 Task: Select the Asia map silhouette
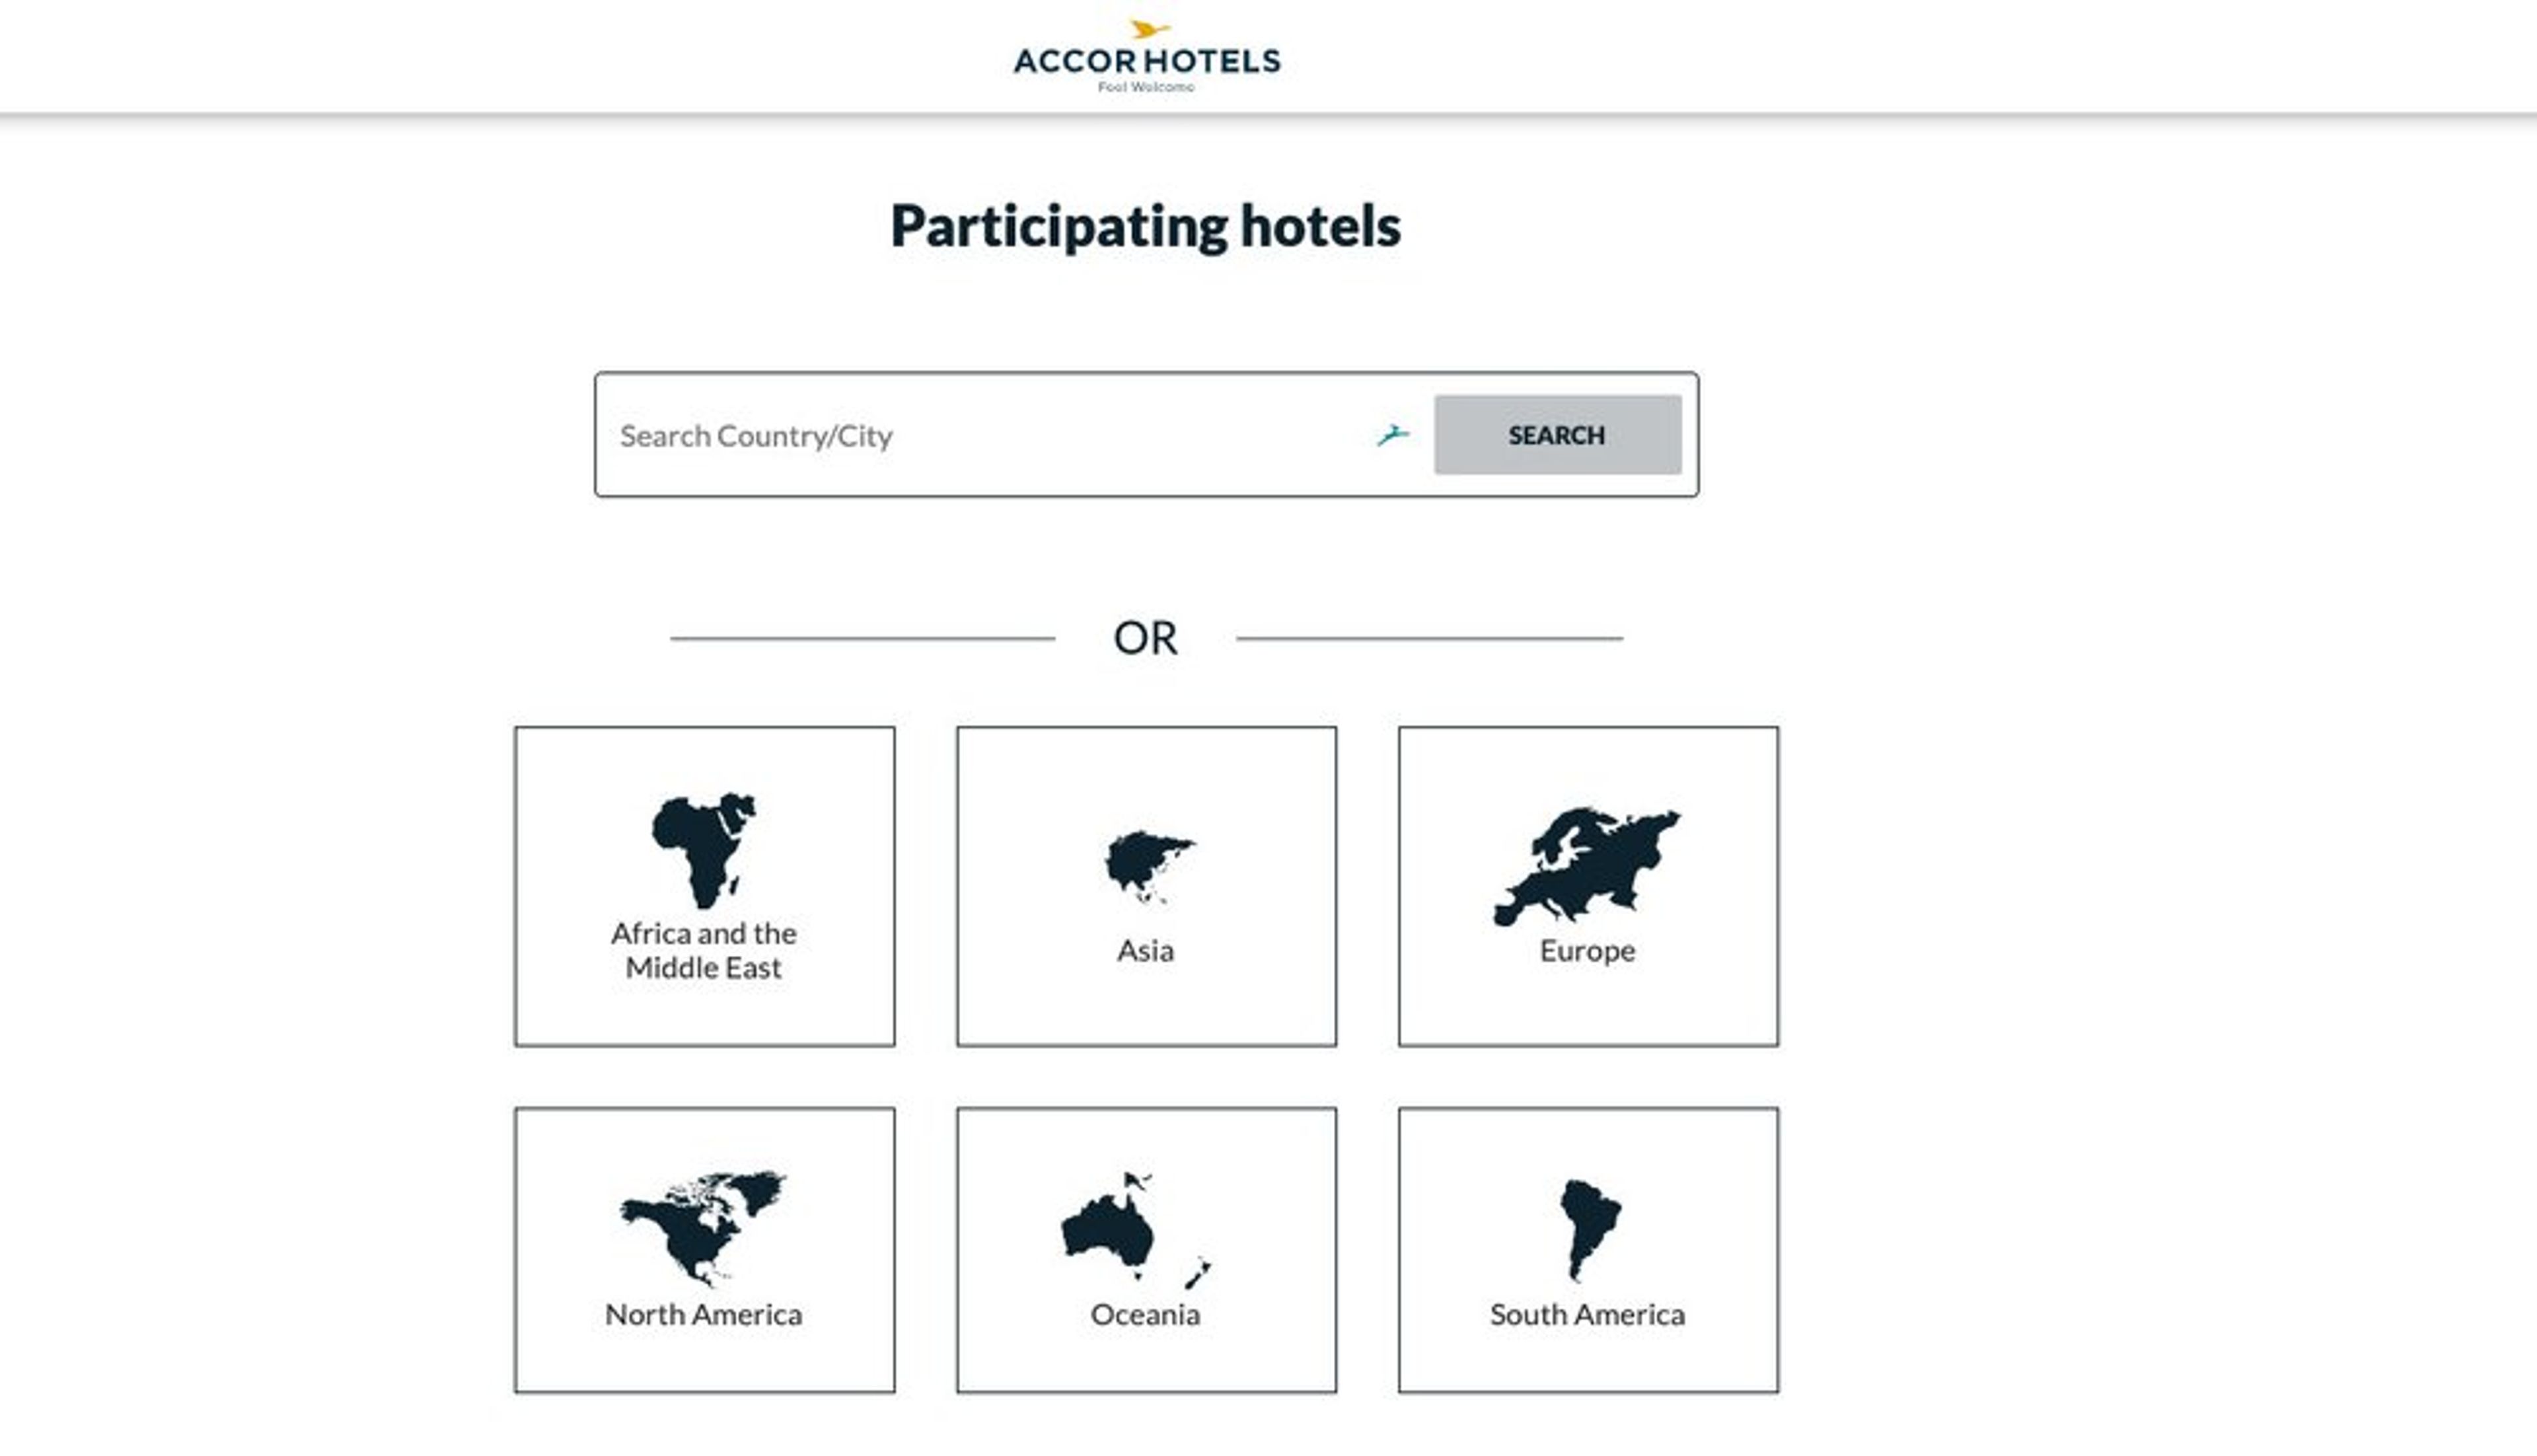tap(1149, 866)
